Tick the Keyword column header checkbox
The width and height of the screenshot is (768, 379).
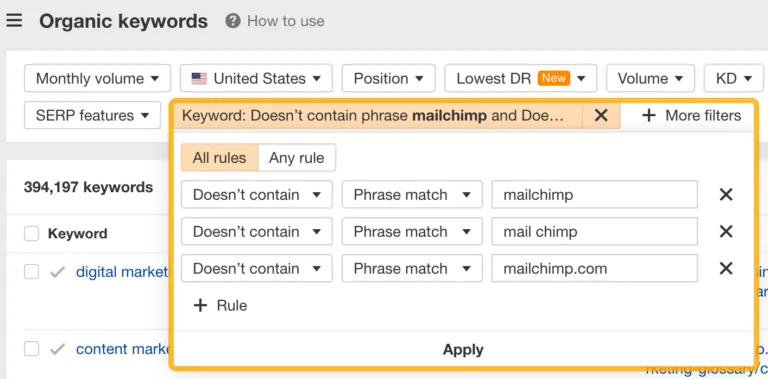click(31, 234)
